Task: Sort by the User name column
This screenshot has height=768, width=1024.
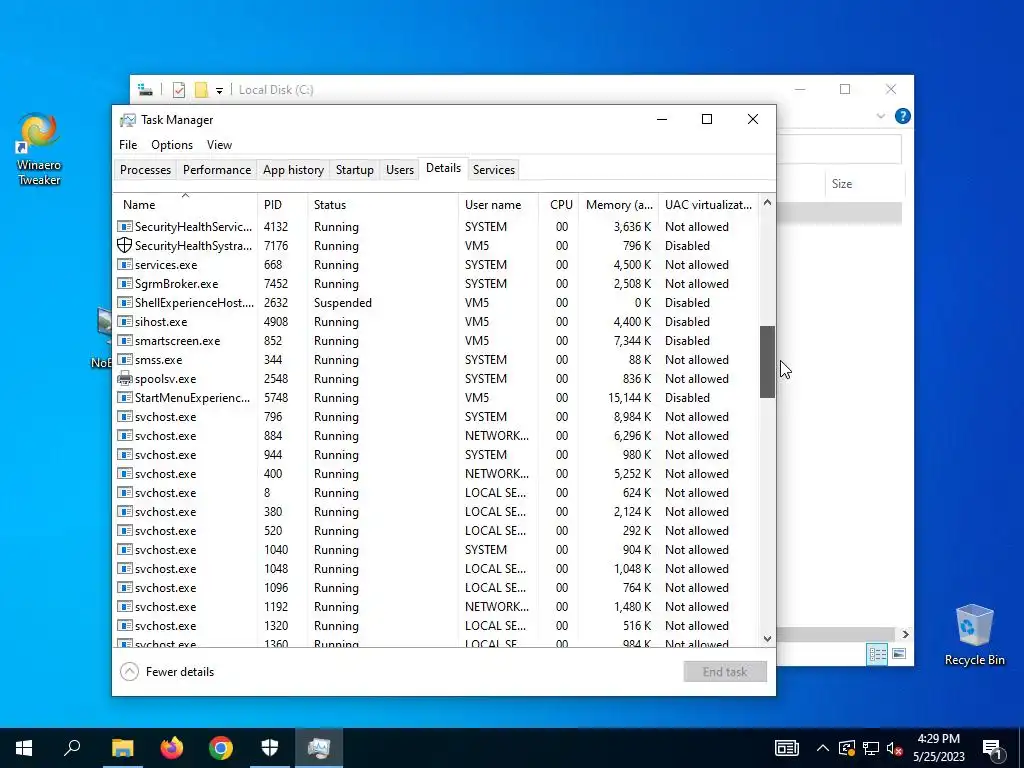Action: tap(498, 204)
